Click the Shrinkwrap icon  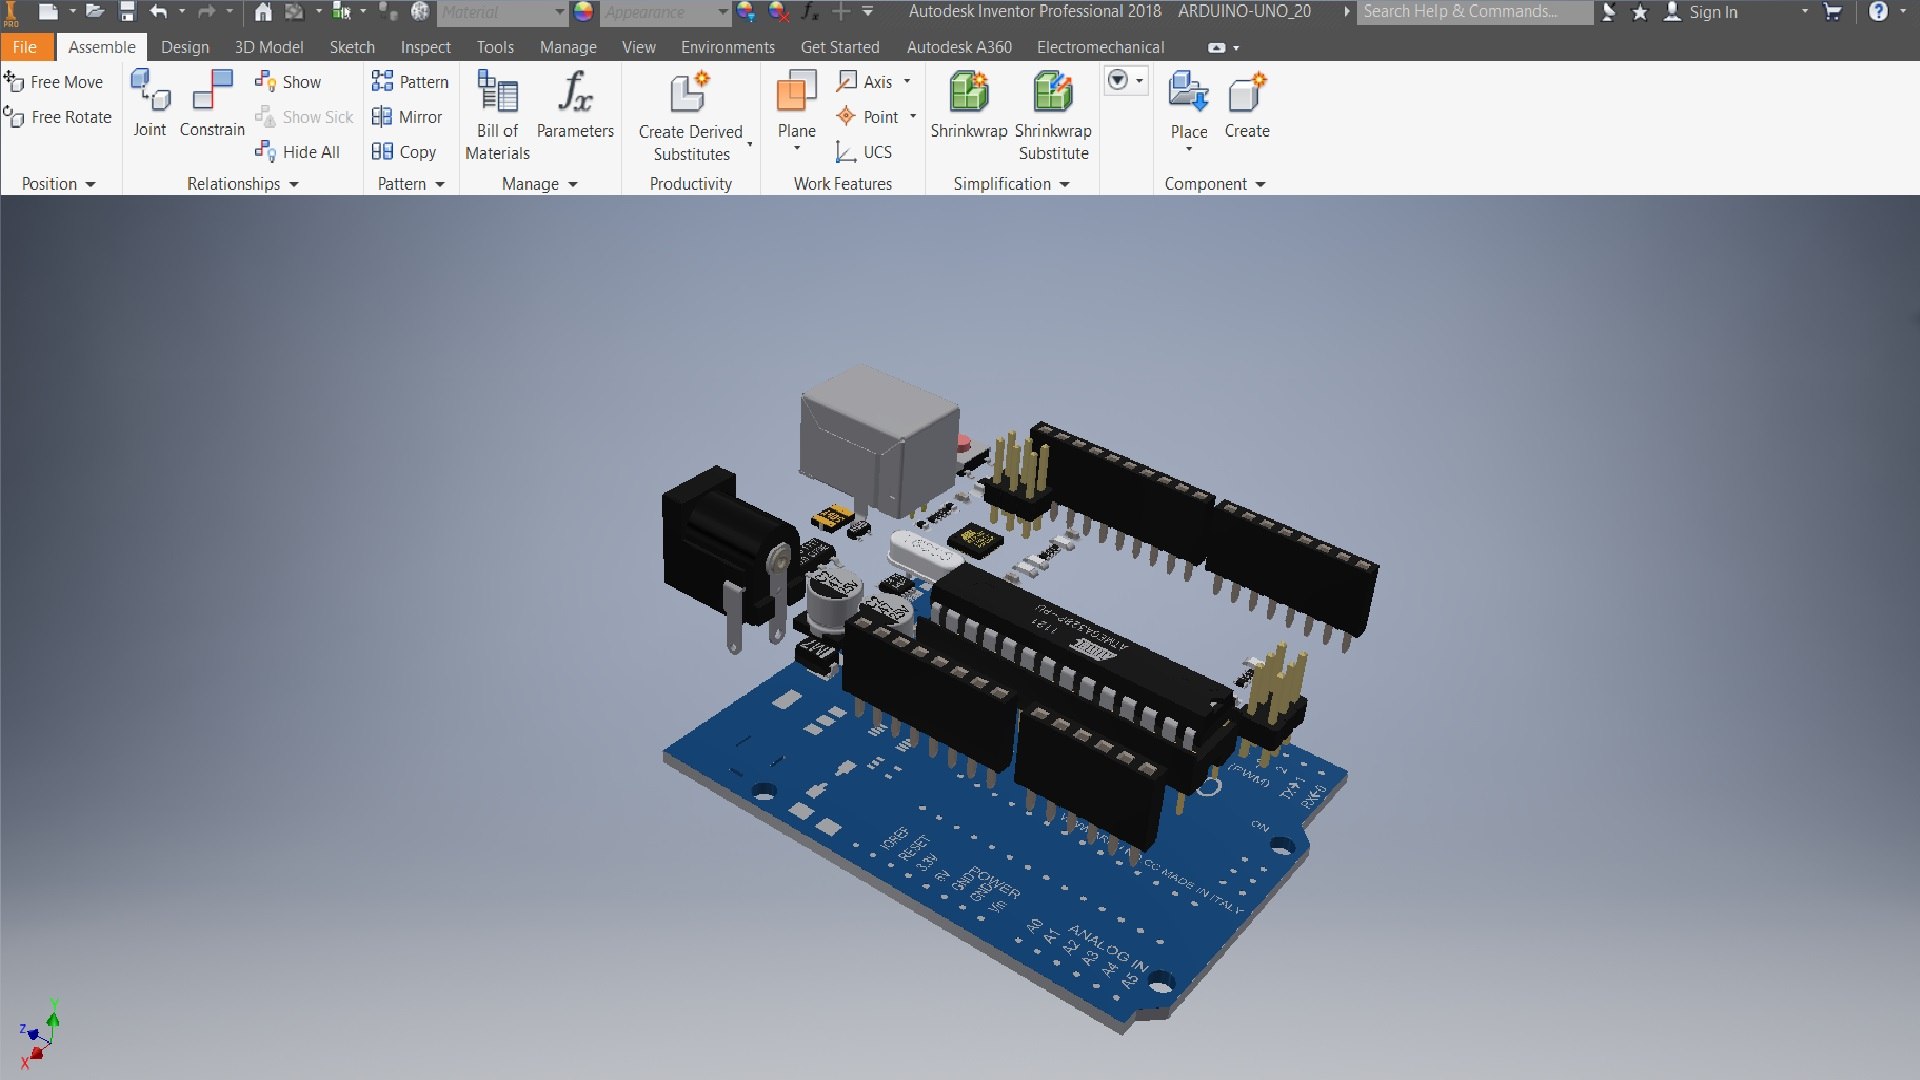968,91
